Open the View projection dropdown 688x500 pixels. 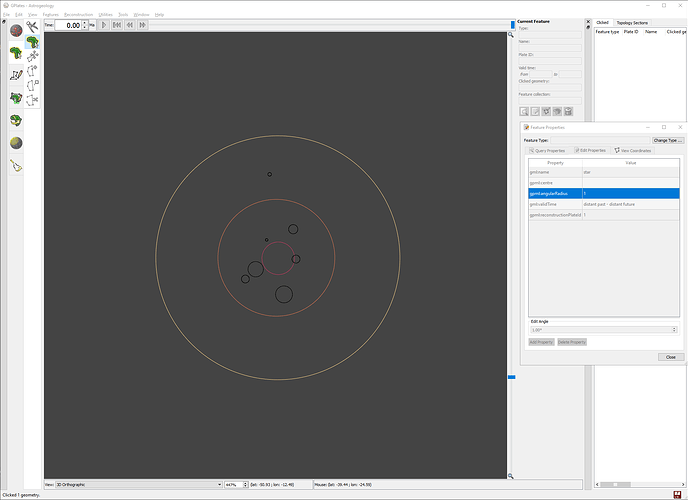click(x=139, y=485)
